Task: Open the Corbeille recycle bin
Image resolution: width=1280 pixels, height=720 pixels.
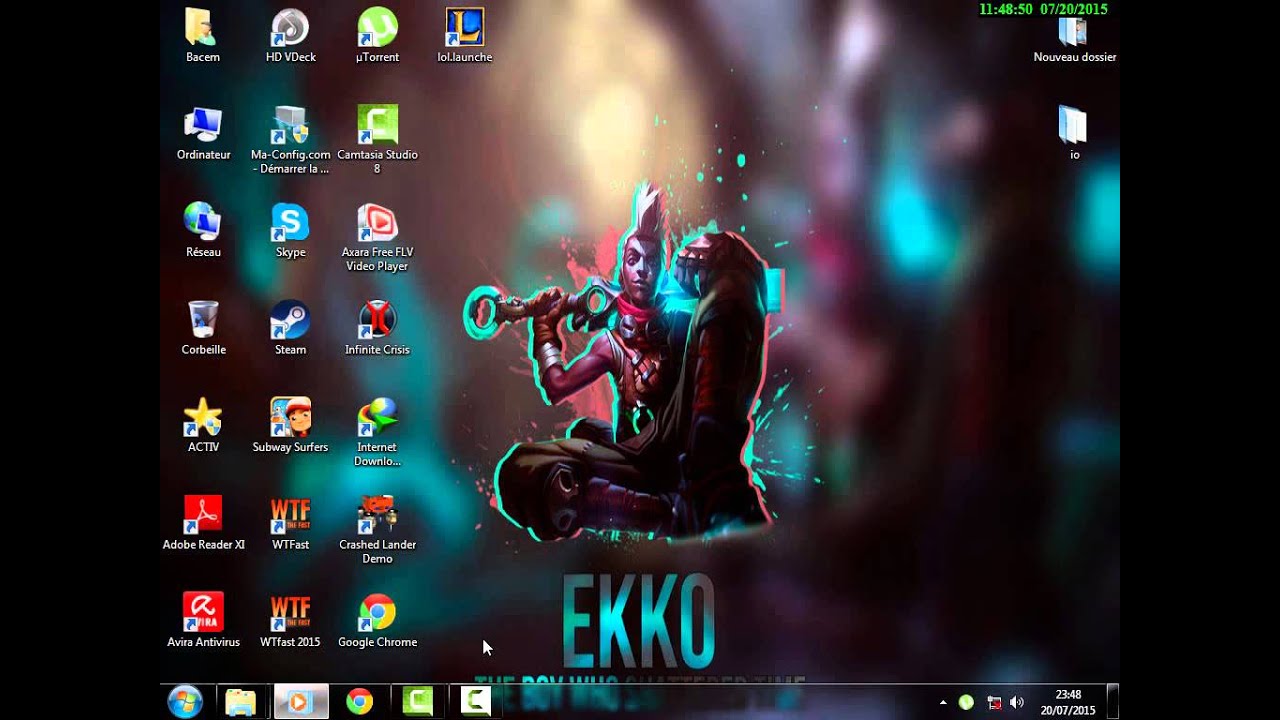Action: click(x=203, y=328)
